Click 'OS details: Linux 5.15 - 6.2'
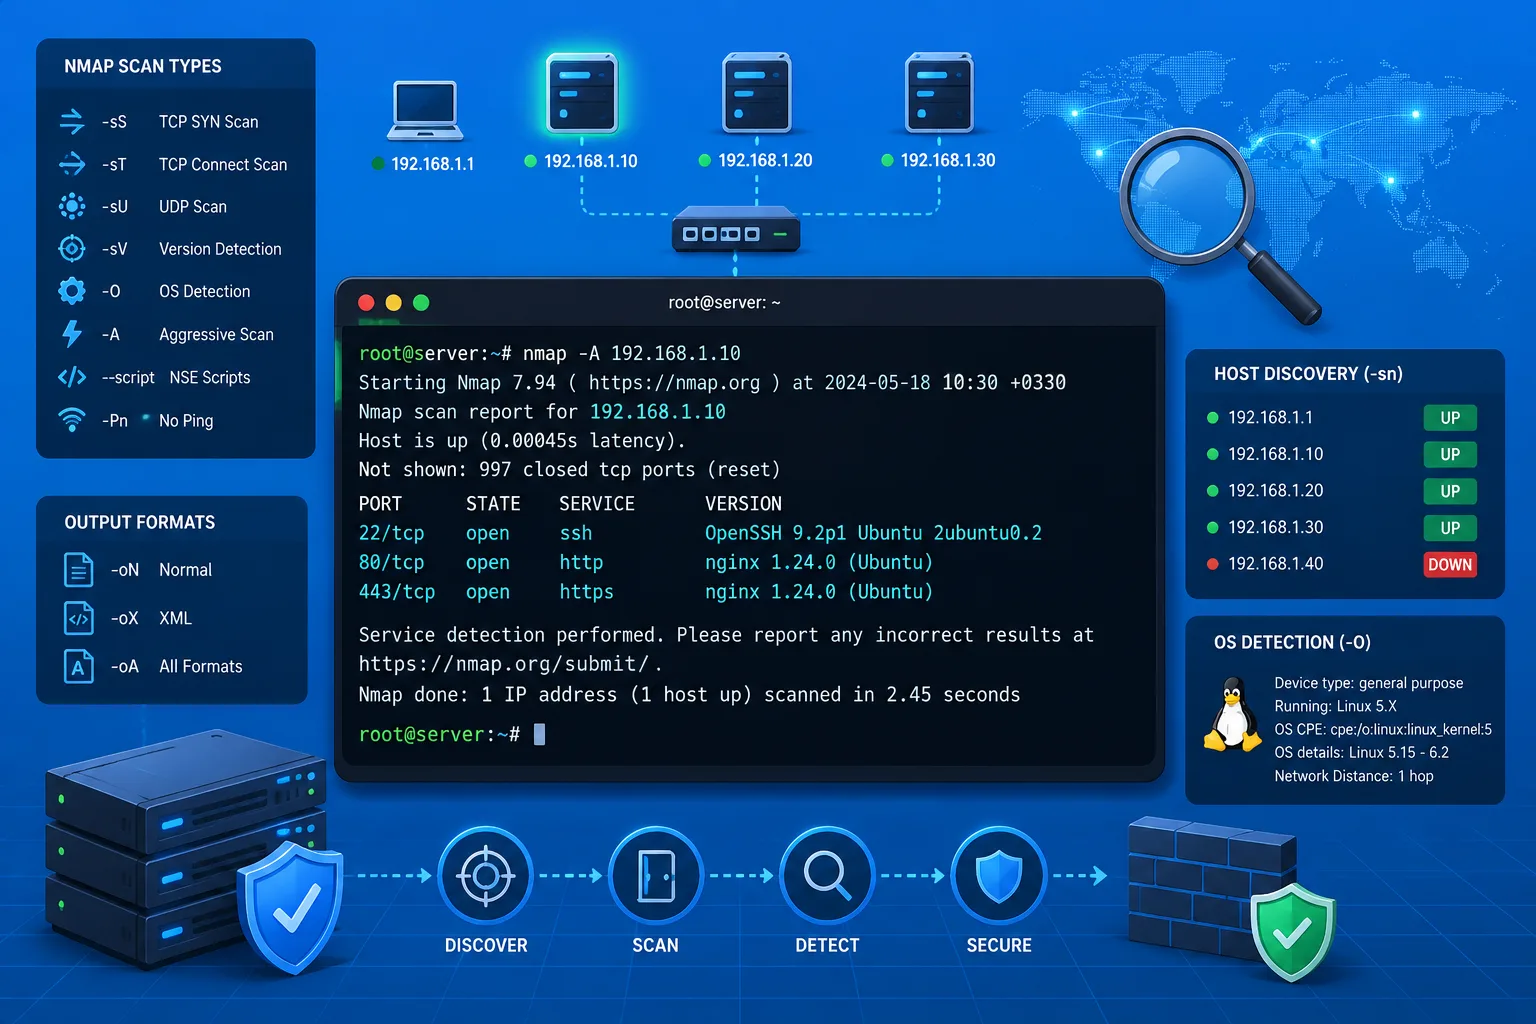The height and width of the screenshot is (1024, 1536). point(1361,752)
